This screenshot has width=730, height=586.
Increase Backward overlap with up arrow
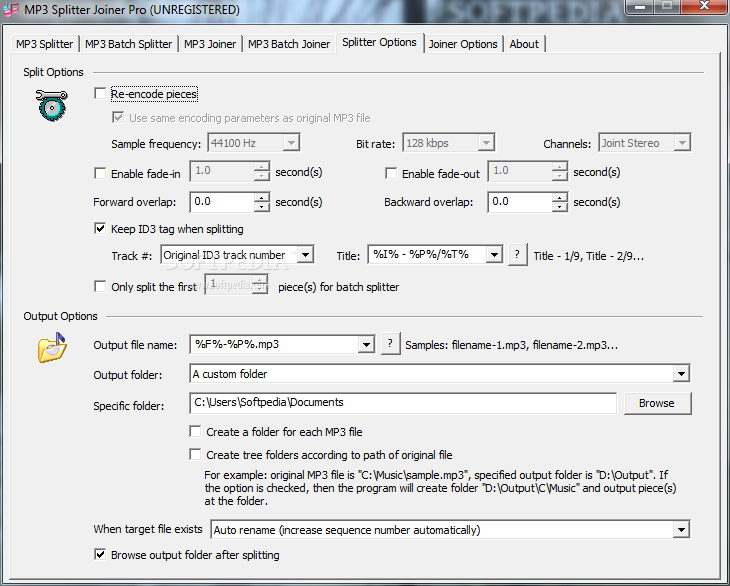click(x=560, y=197)
